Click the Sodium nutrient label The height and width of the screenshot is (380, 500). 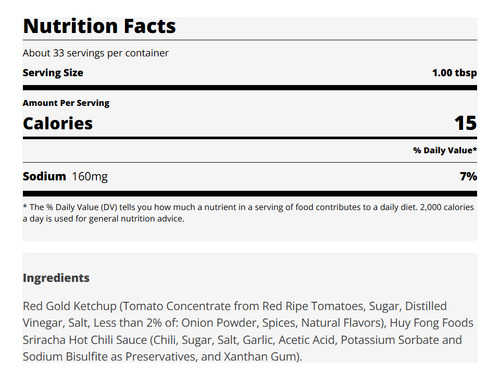(44, 176)
